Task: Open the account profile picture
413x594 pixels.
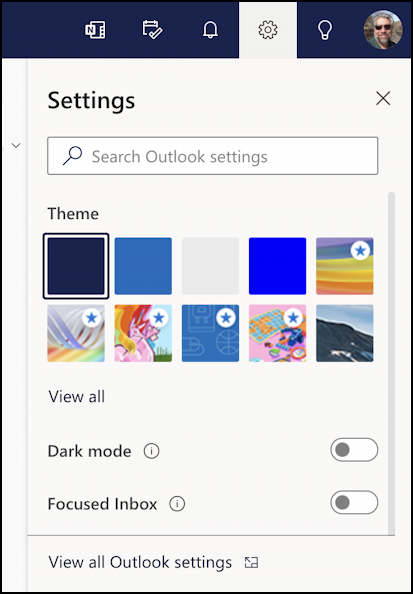Action: pos(383,30)
